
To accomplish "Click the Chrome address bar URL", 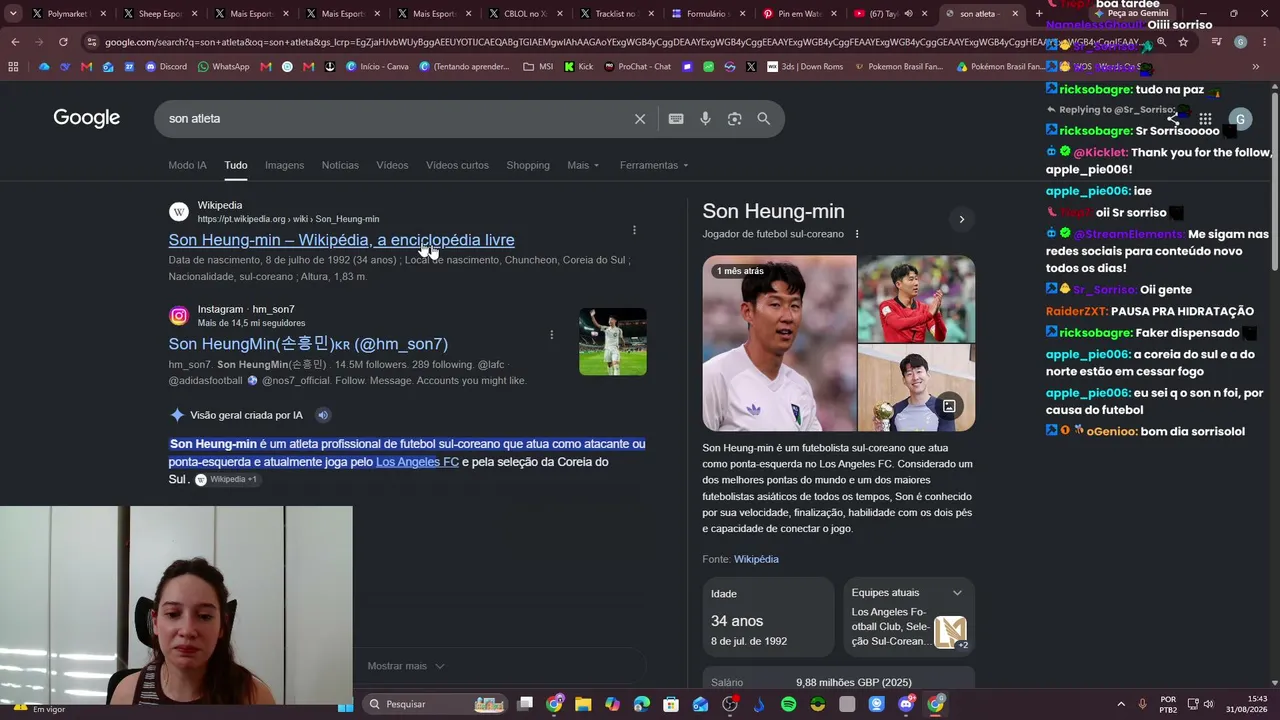I will point(620,42).
